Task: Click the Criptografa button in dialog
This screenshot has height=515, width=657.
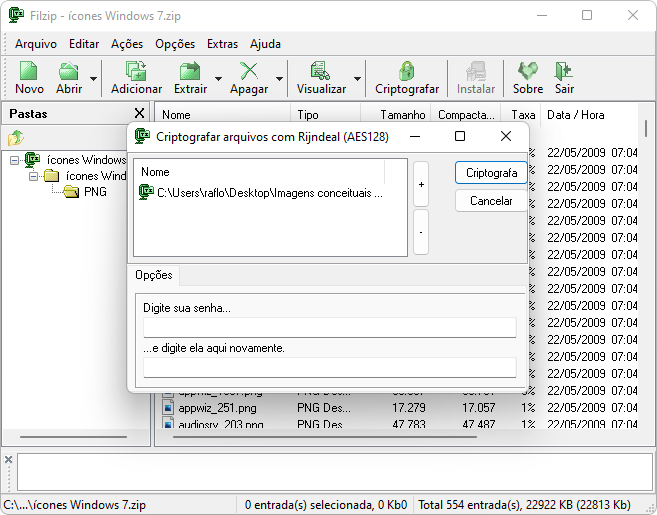Action: coord(491,173)
